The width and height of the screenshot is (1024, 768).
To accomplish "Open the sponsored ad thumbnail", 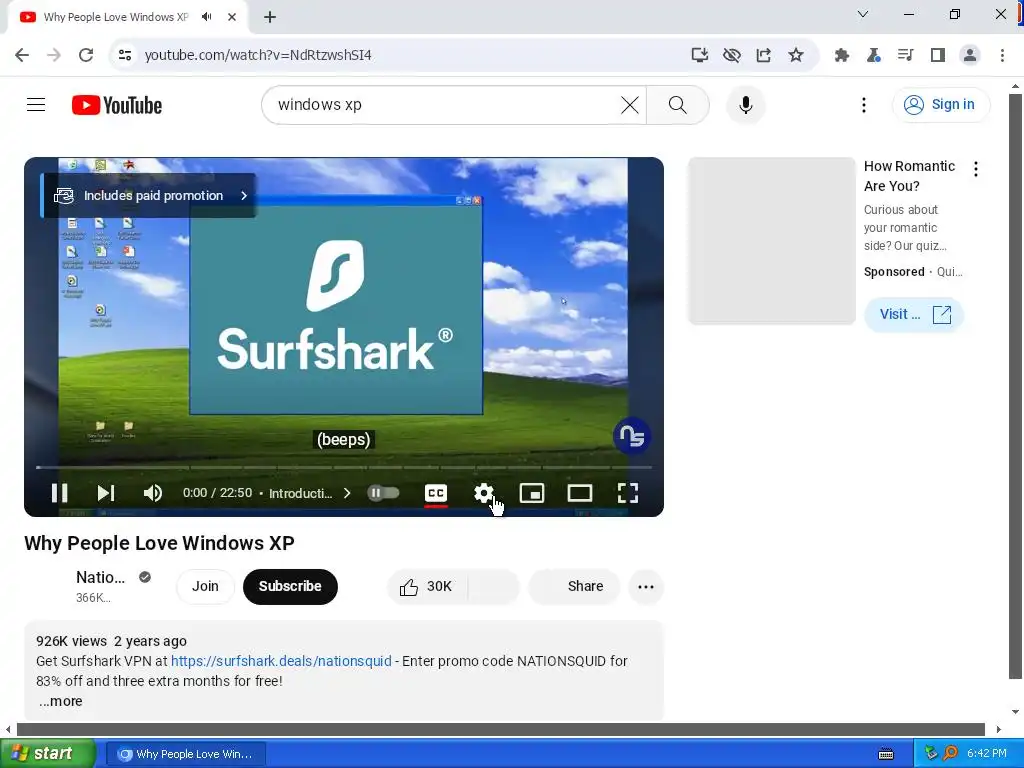I will 772,240.
